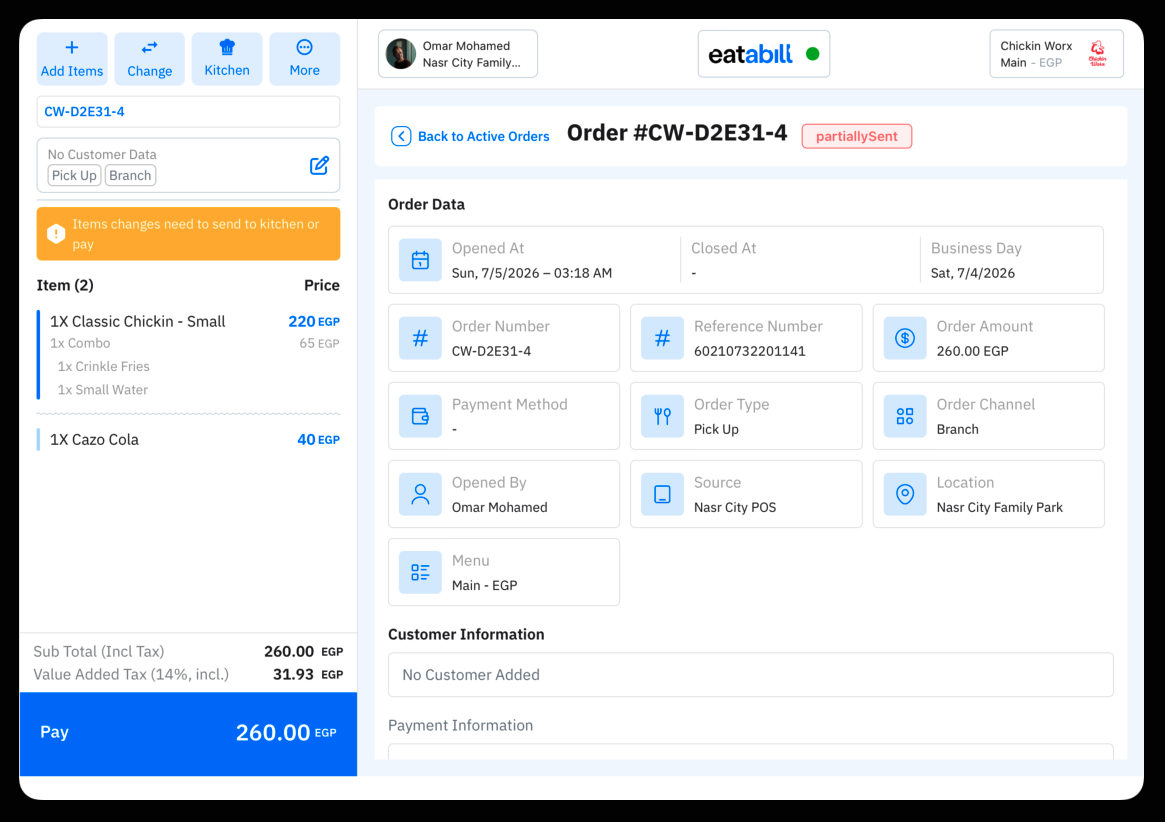Click the Order Type fork-knife icon
The image size is (1165, 822).
click(663, 416)
